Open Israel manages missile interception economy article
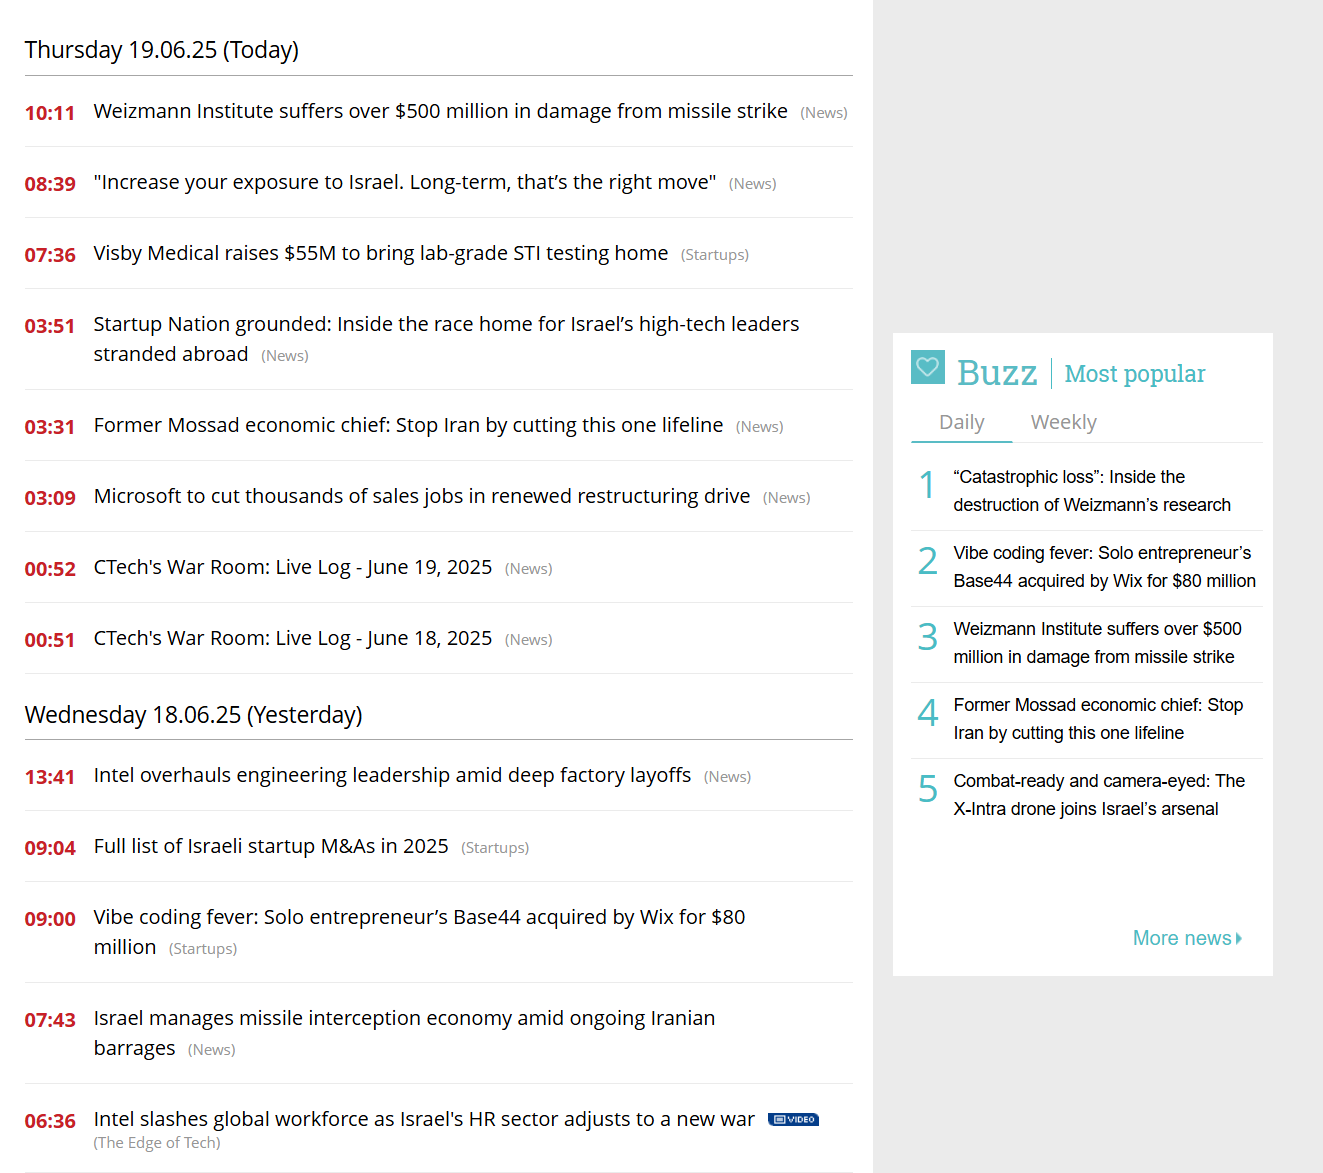1323x1173 pixels. [404, 1033]
